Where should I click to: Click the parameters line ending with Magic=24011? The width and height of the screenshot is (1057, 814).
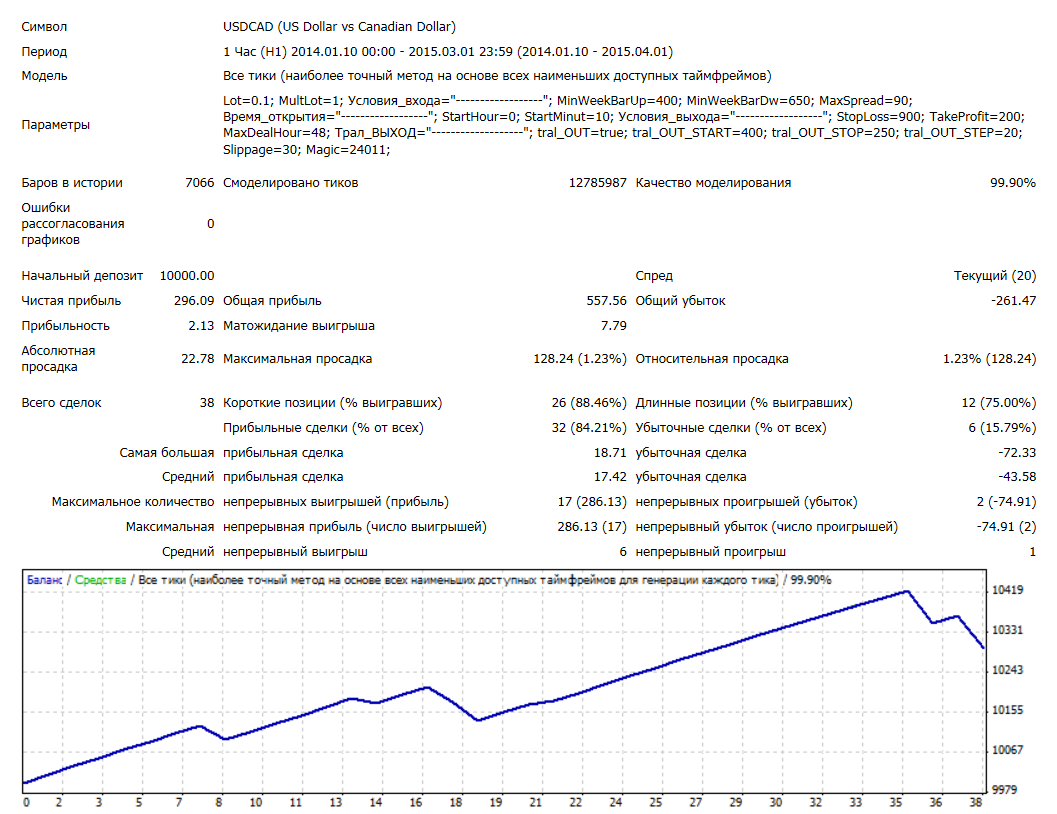307,150
